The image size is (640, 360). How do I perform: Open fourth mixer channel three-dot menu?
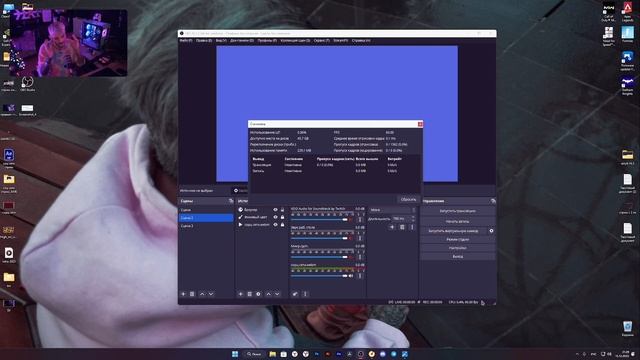(360, 276)
